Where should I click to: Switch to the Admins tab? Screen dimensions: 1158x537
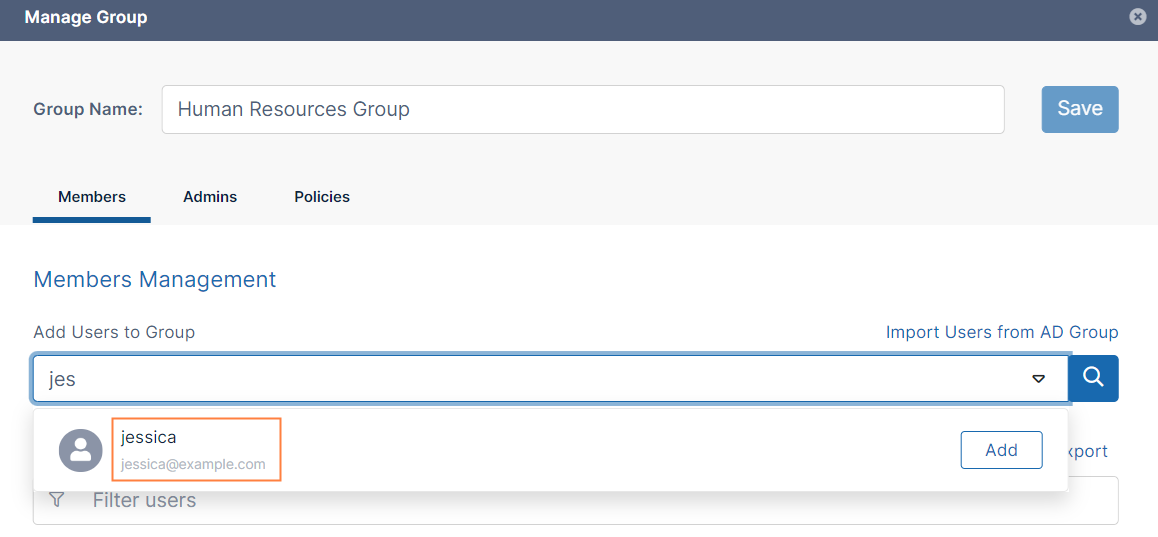[210, 197]
